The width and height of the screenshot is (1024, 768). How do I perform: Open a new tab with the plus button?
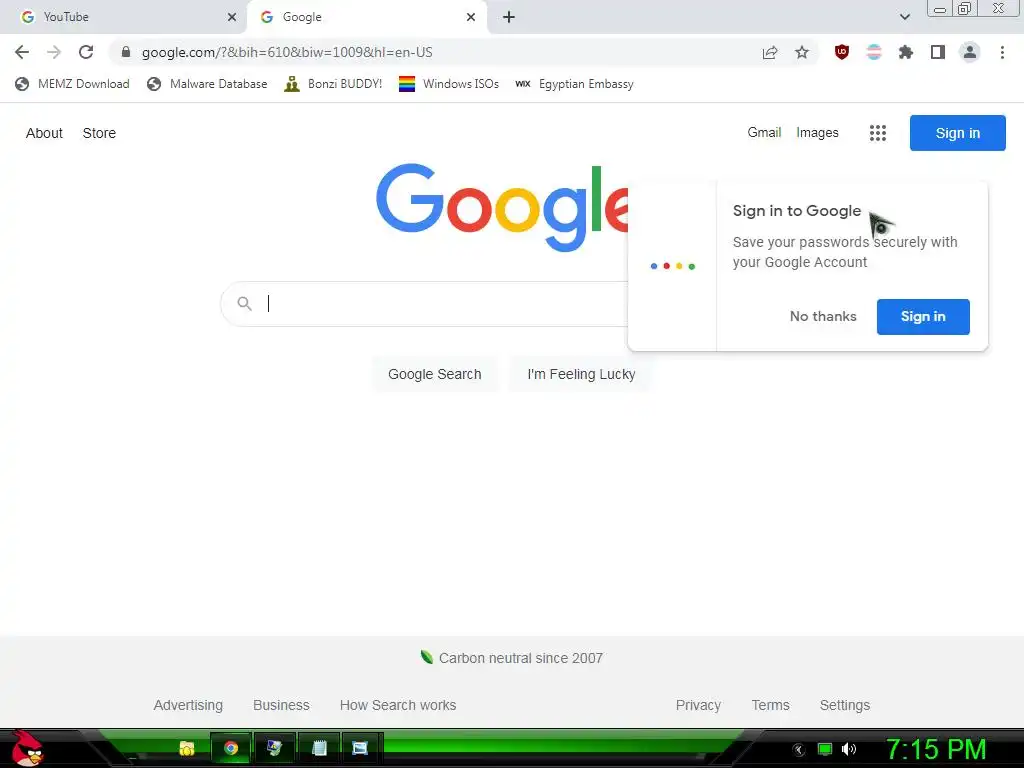point(509,17)
